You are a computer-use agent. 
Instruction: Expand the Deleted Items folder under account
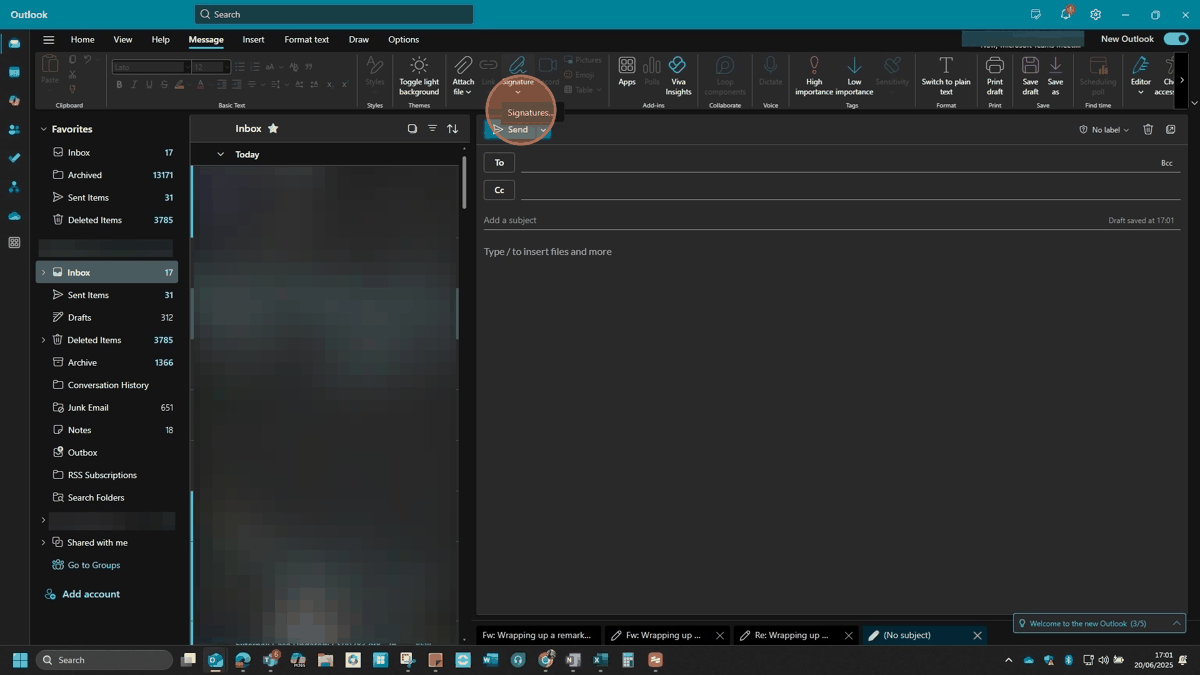tap(43, 340)
